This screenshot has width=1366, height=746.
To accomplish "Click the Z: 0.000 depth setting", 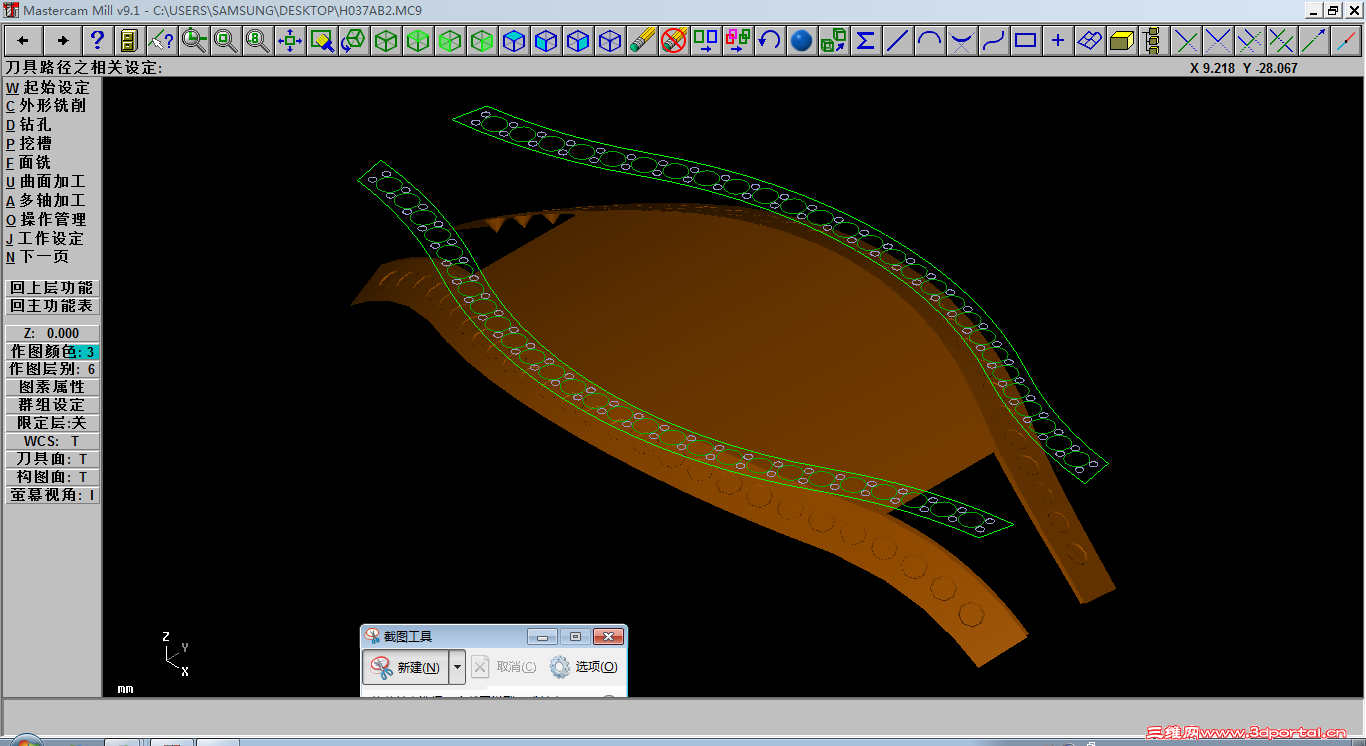I will (52, 333).
